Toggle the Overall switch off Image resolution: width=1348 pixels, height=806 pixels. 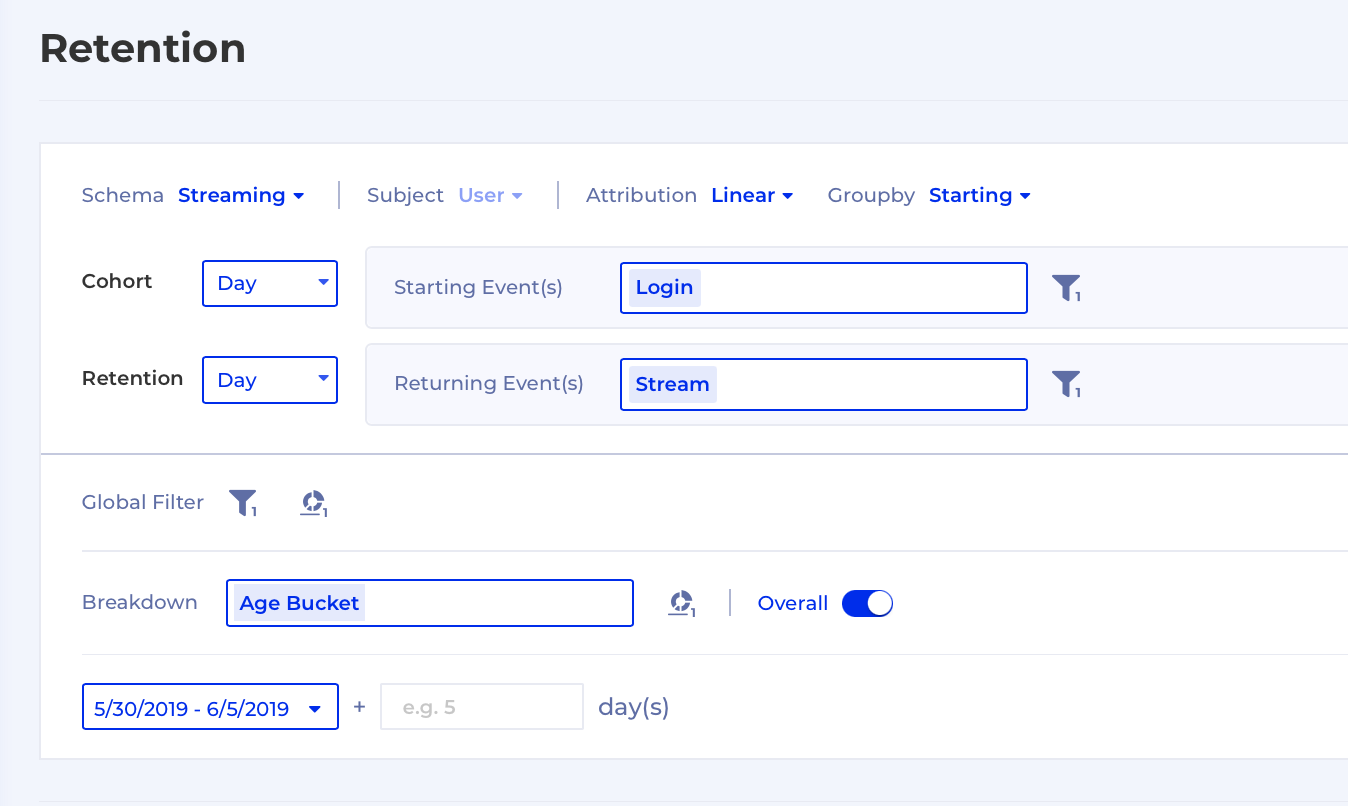pyautogui.click(x=867, y=603)
